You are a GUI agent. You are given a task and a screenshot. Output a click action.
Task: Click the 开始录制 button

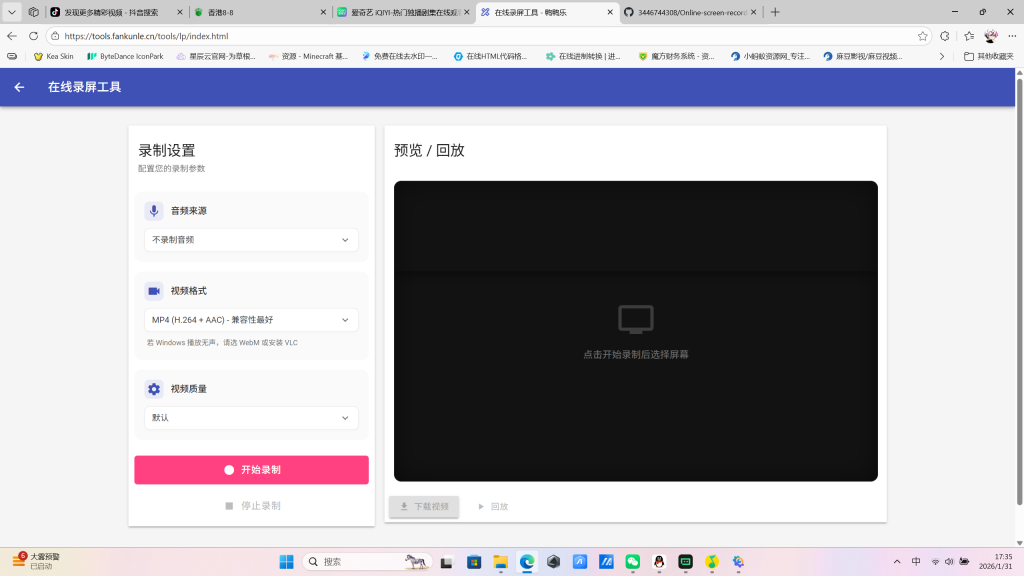tap(251, 469)
